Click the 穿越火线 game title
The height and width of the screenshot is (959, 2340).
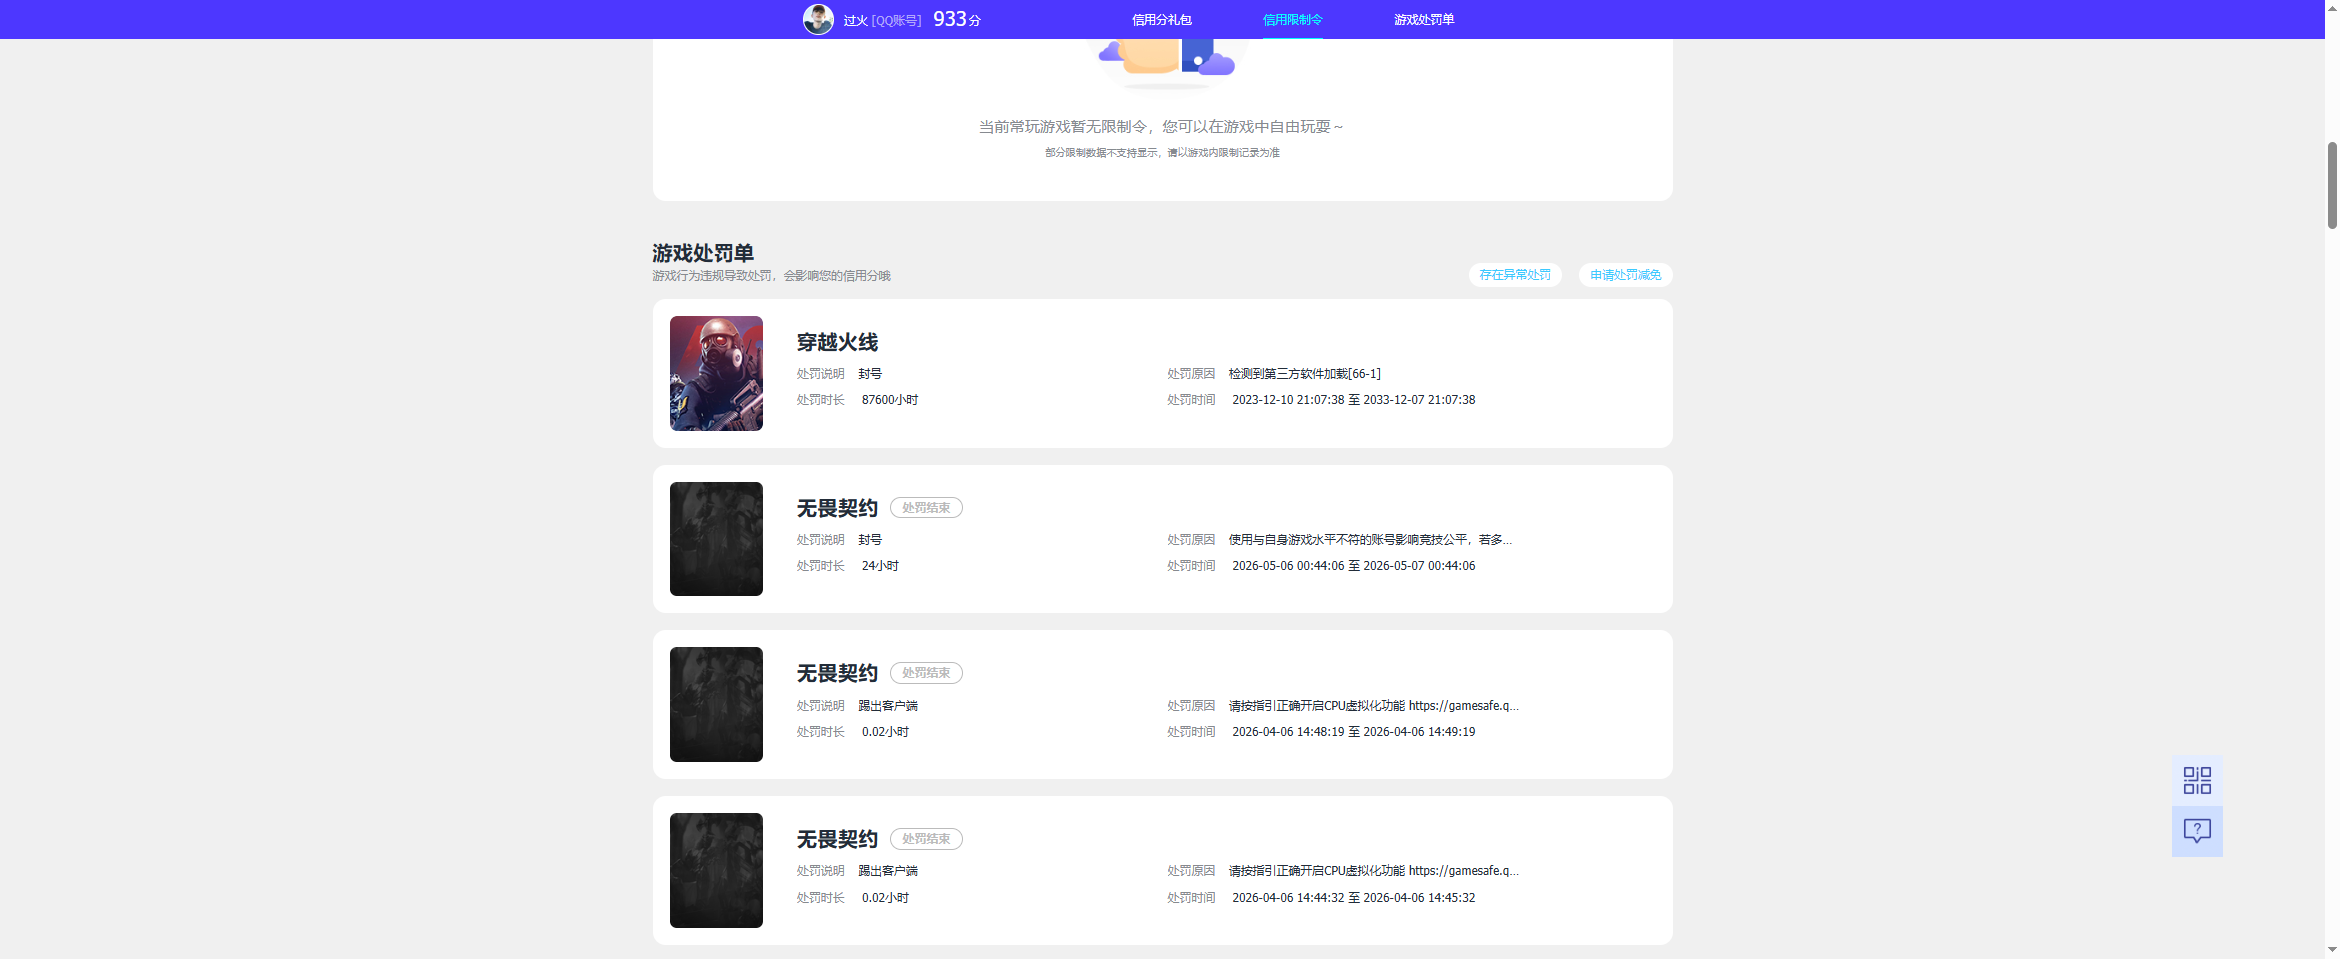(837, 342)
